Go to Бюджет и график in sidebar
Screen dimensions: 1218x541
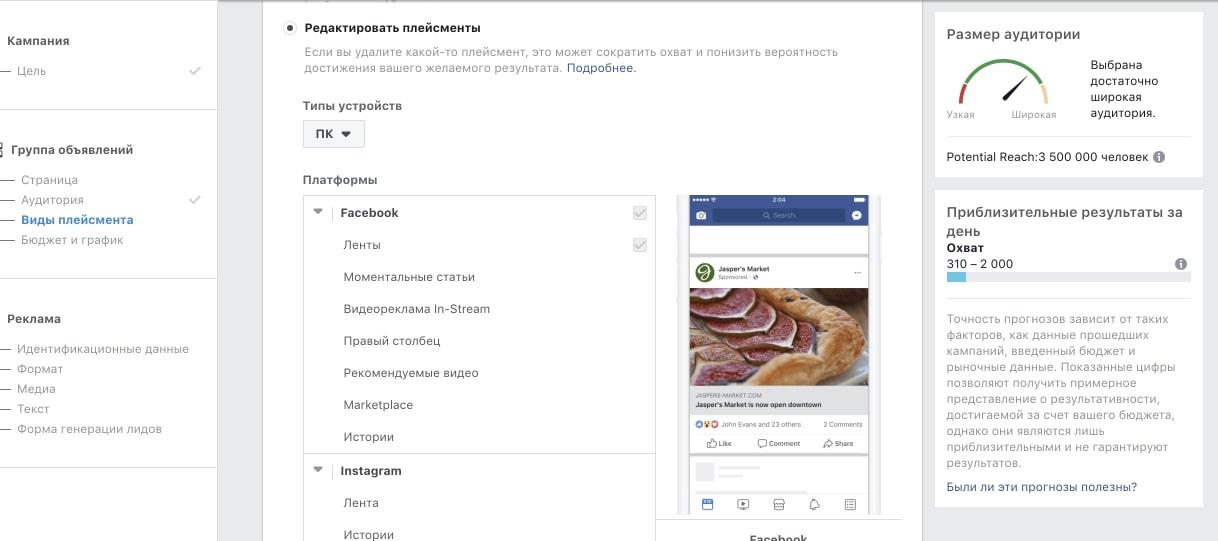pyautogui.click(x=73, y=240)
